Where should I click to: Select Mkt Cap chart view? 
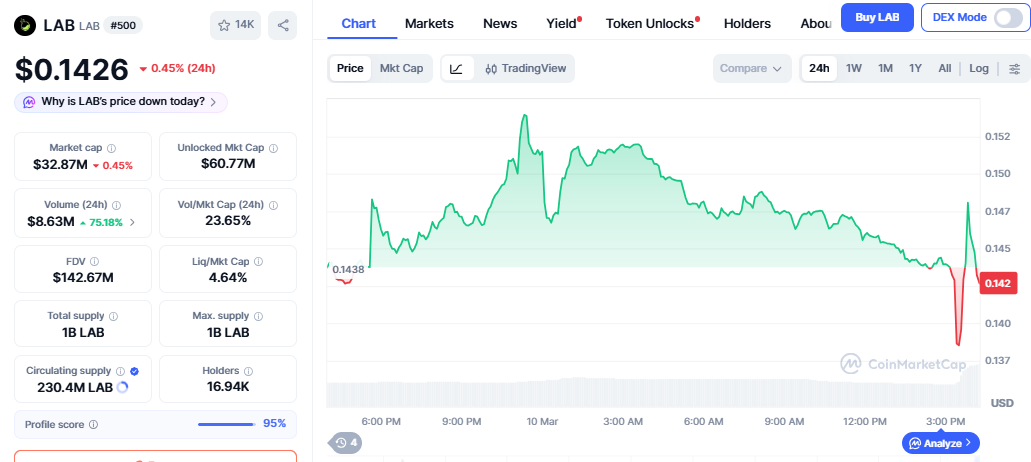click(401, 68)
